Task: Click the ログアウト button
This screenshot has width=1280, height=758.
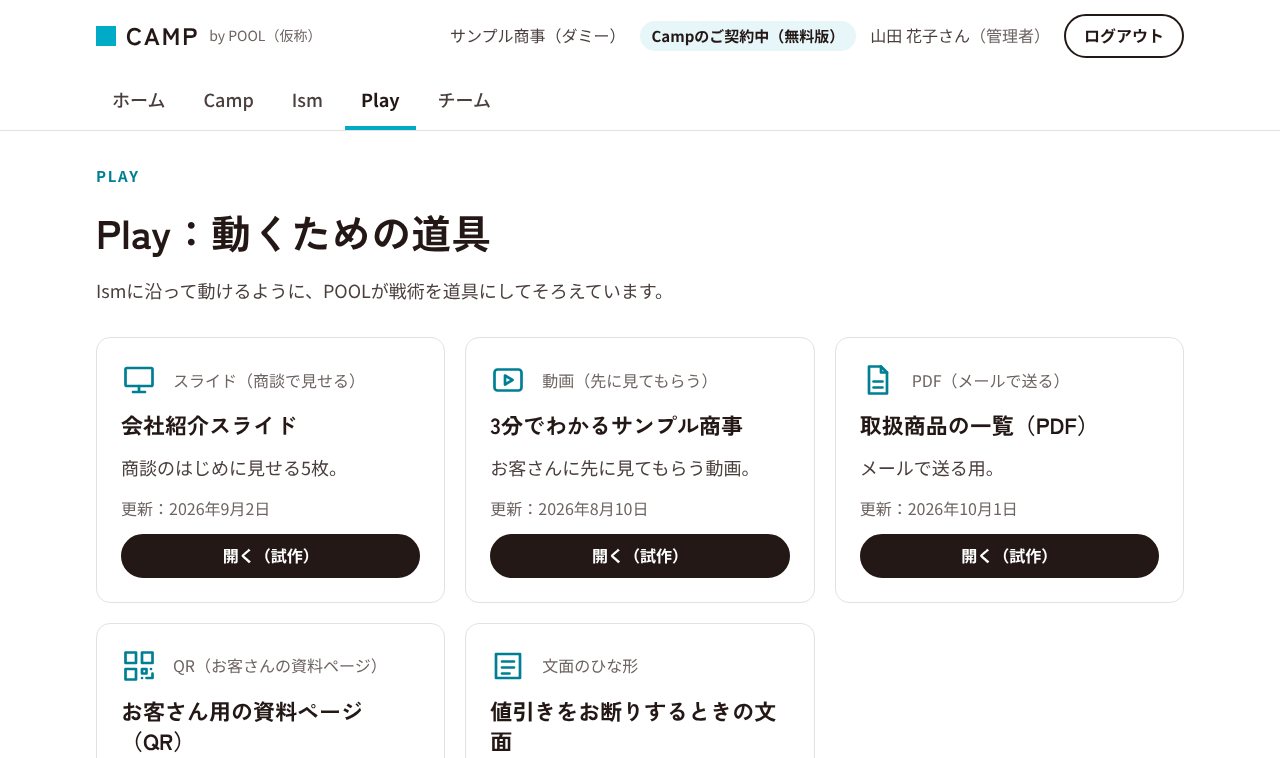Action: [1124, 36]
